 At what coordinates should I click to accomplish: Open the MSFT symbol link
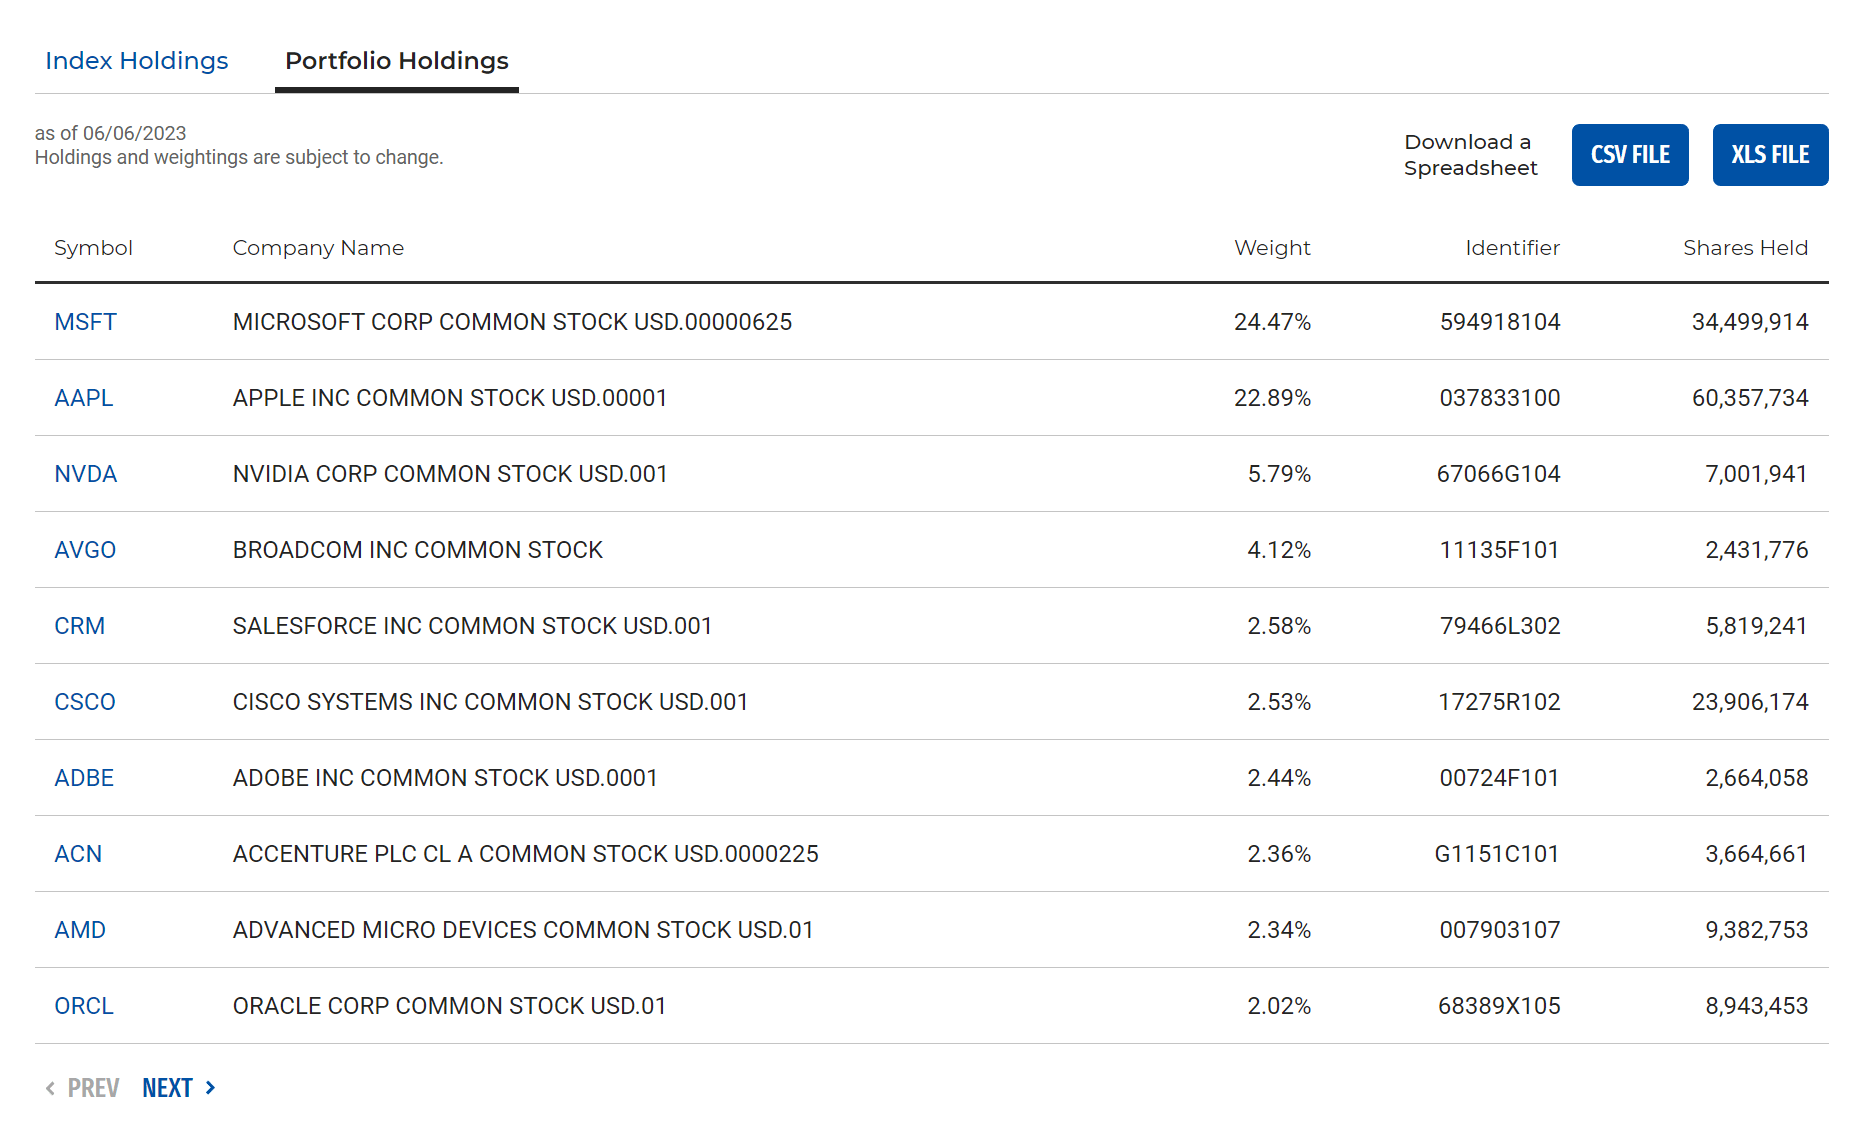[x=85, y=322]
